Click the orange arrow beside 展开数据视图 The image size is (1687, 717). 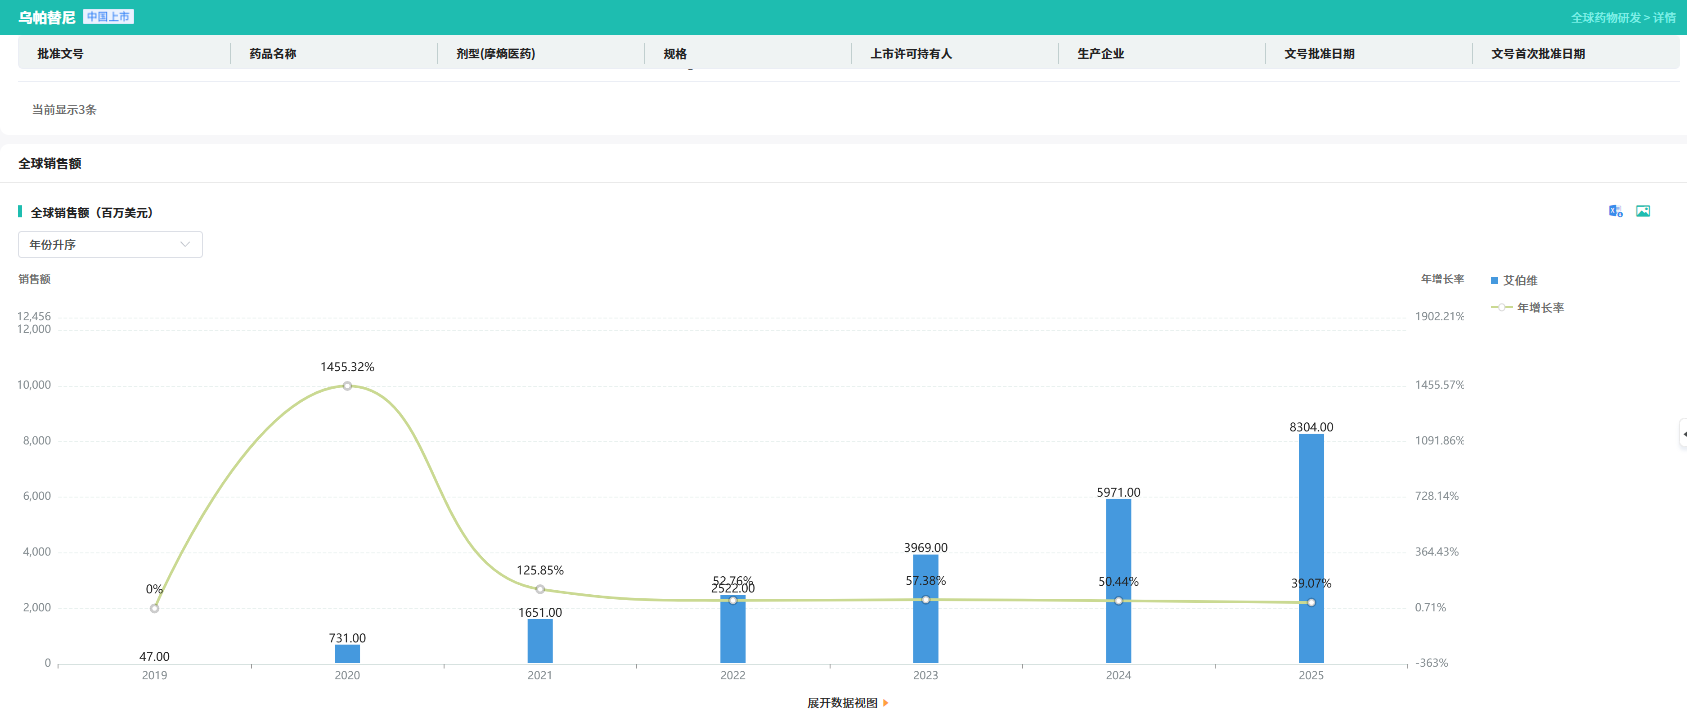click(x=886, y=703)
